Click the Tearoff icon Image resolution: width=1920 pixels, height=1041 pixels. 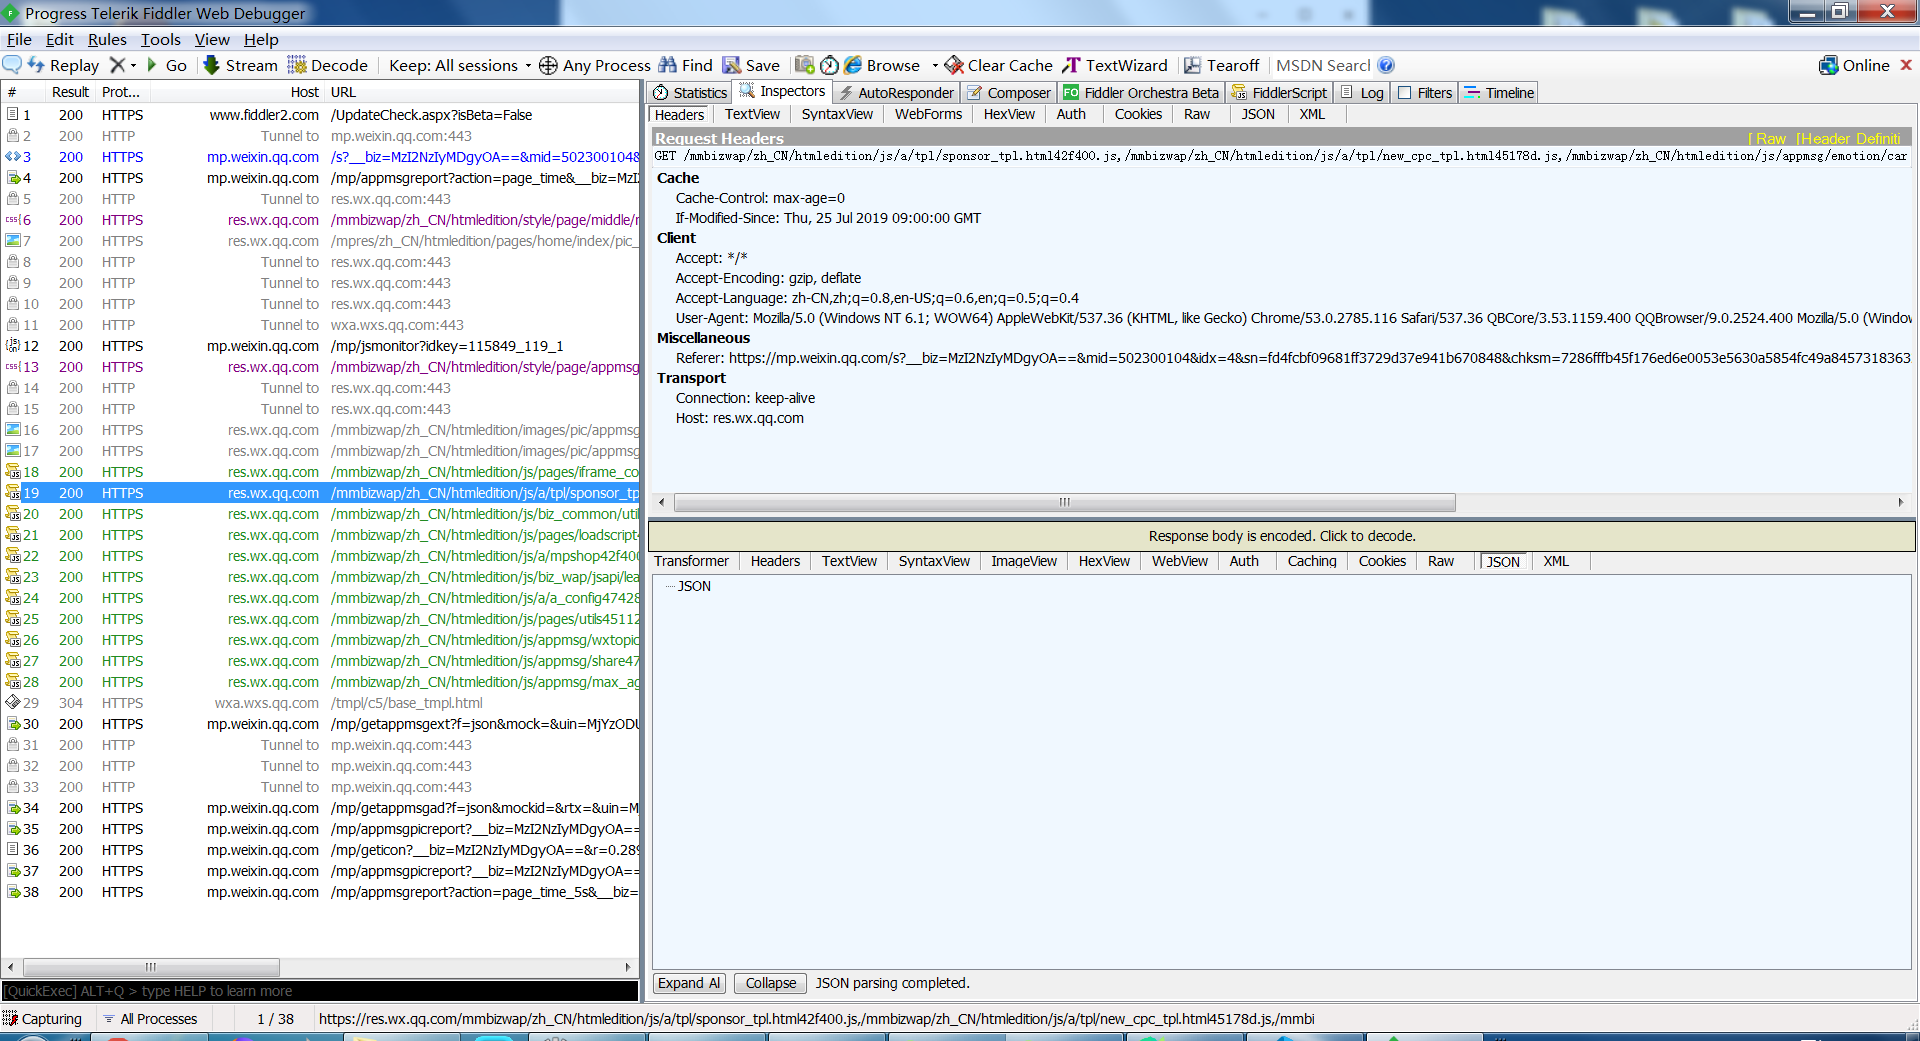click(1192, 65)
